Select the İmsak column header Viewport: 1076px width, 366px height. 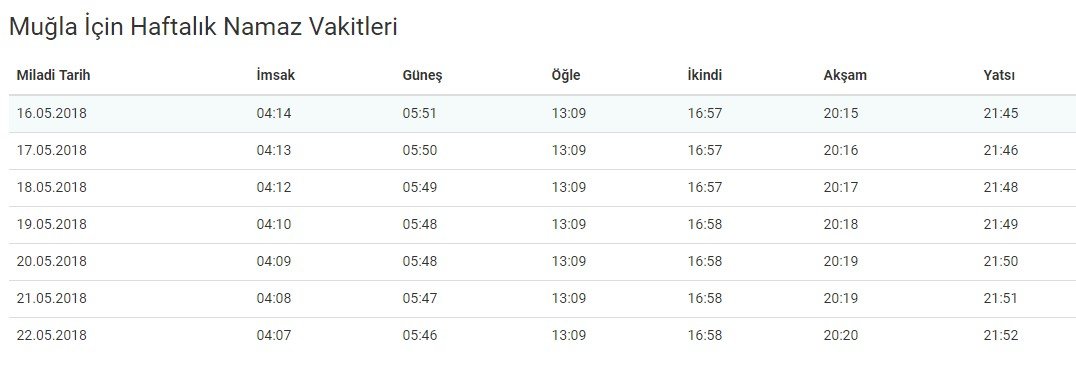pyautogui.click(x=276, y=76)
